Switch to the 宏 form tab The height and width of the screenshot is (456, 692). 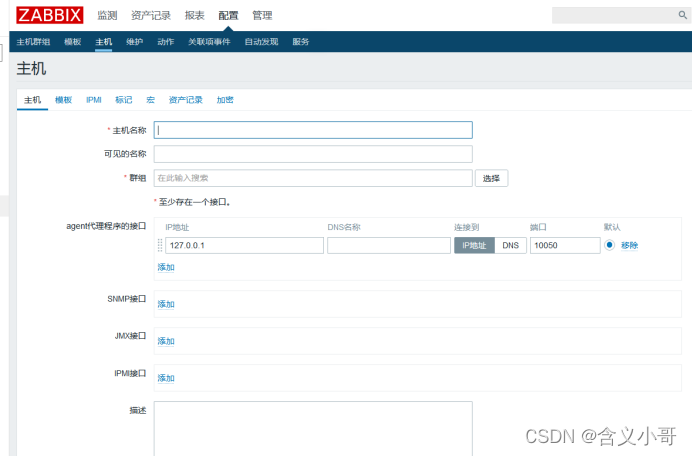(150, 100)
